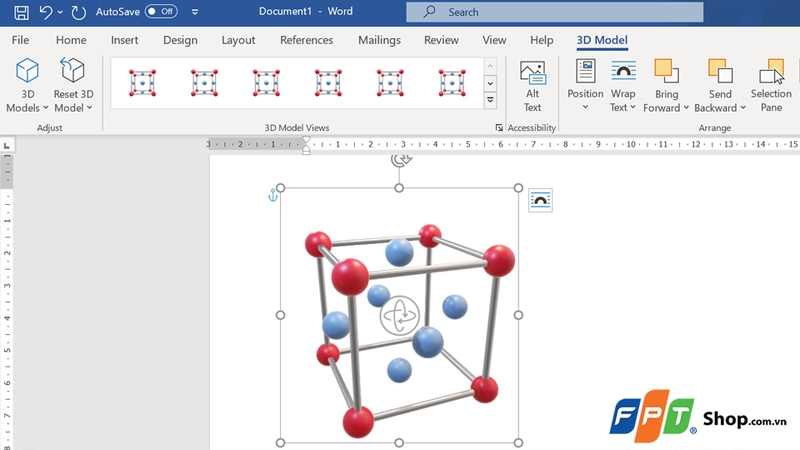Screen dimensions: 800x450
Task: Switch to the Mailings tab
Action: pos(379,40)
